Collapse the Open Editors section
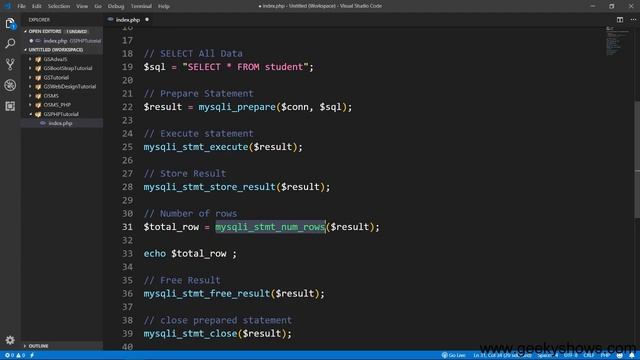The width and height of the screenshot is (640, 360). 25,31
